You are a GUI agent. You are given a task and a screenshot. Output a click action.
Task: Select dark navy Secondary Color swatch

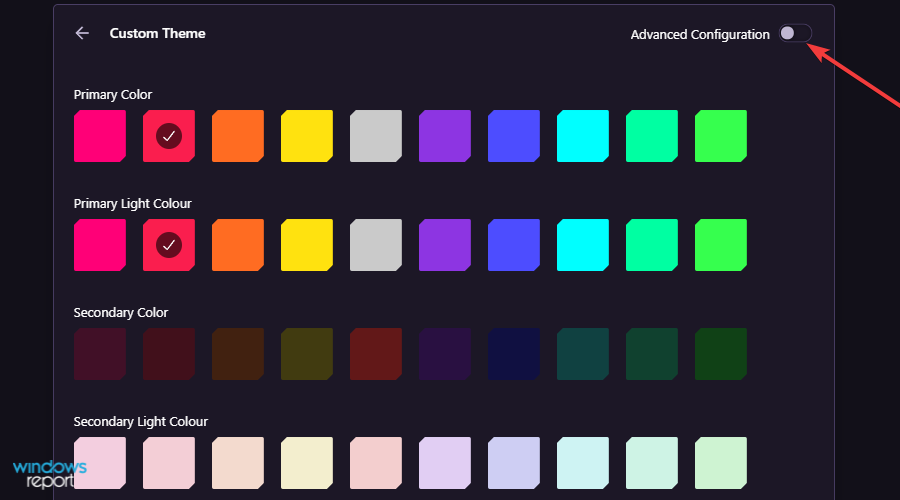[x=514, y=354]
